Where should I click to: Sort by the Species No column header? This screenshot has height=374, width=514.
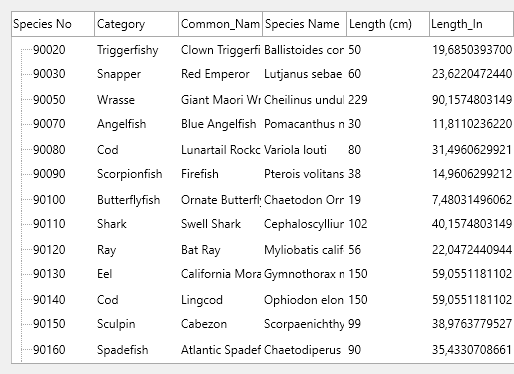pos(53,24)
